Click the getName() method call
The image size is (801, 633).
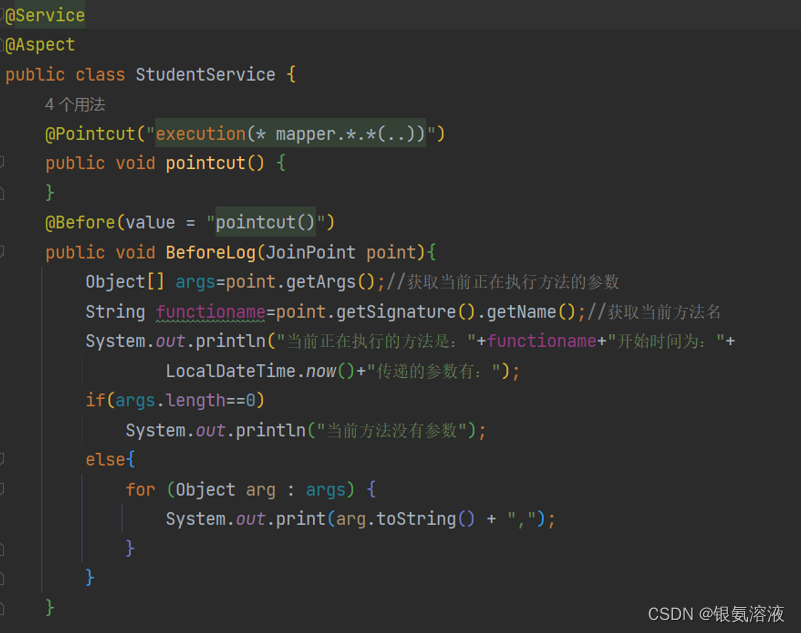click(531, 312)
